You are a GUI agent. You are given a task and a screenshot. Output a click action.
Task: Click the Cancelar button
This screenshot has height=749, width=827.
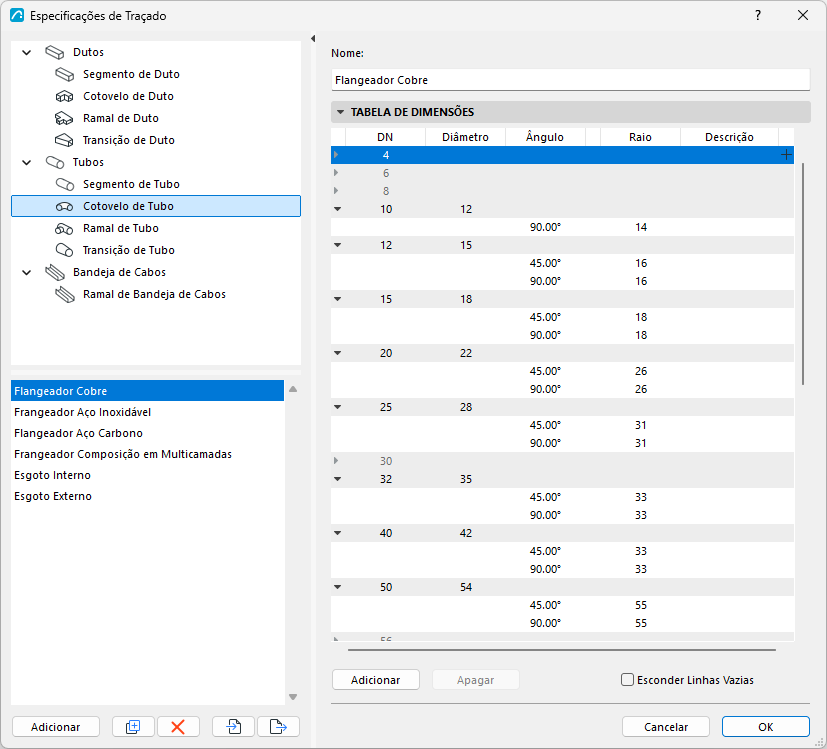point(666,727)
